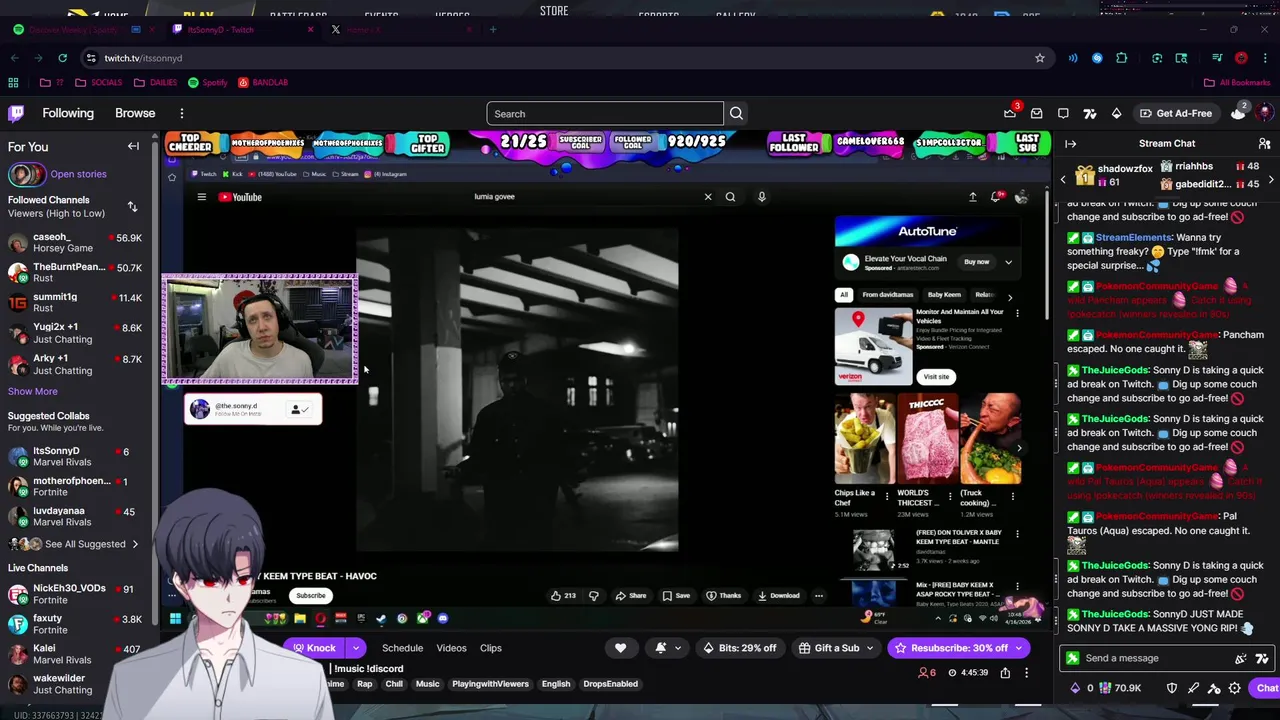The image size is (1280, 720).
Task: Open the Twitch home logo
Action: [16, 113]
